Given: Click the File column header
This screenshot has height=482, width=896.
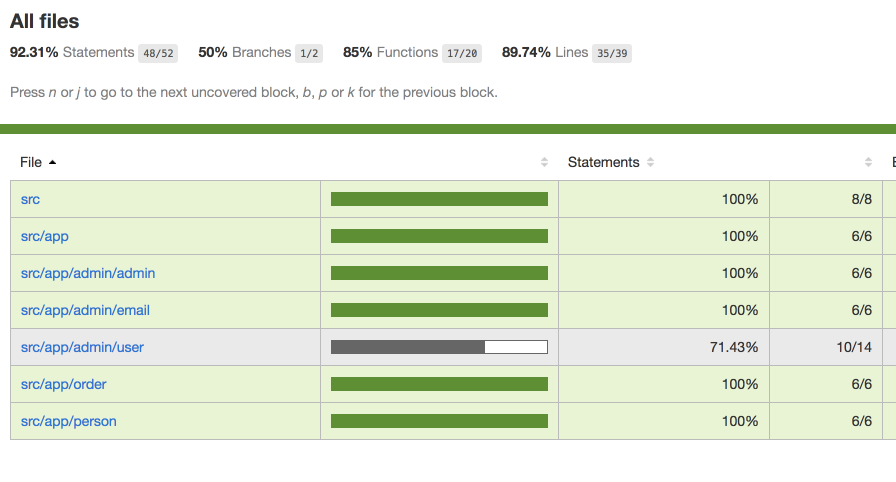Looking at the screenshot, I should click(x=31, y=162).
